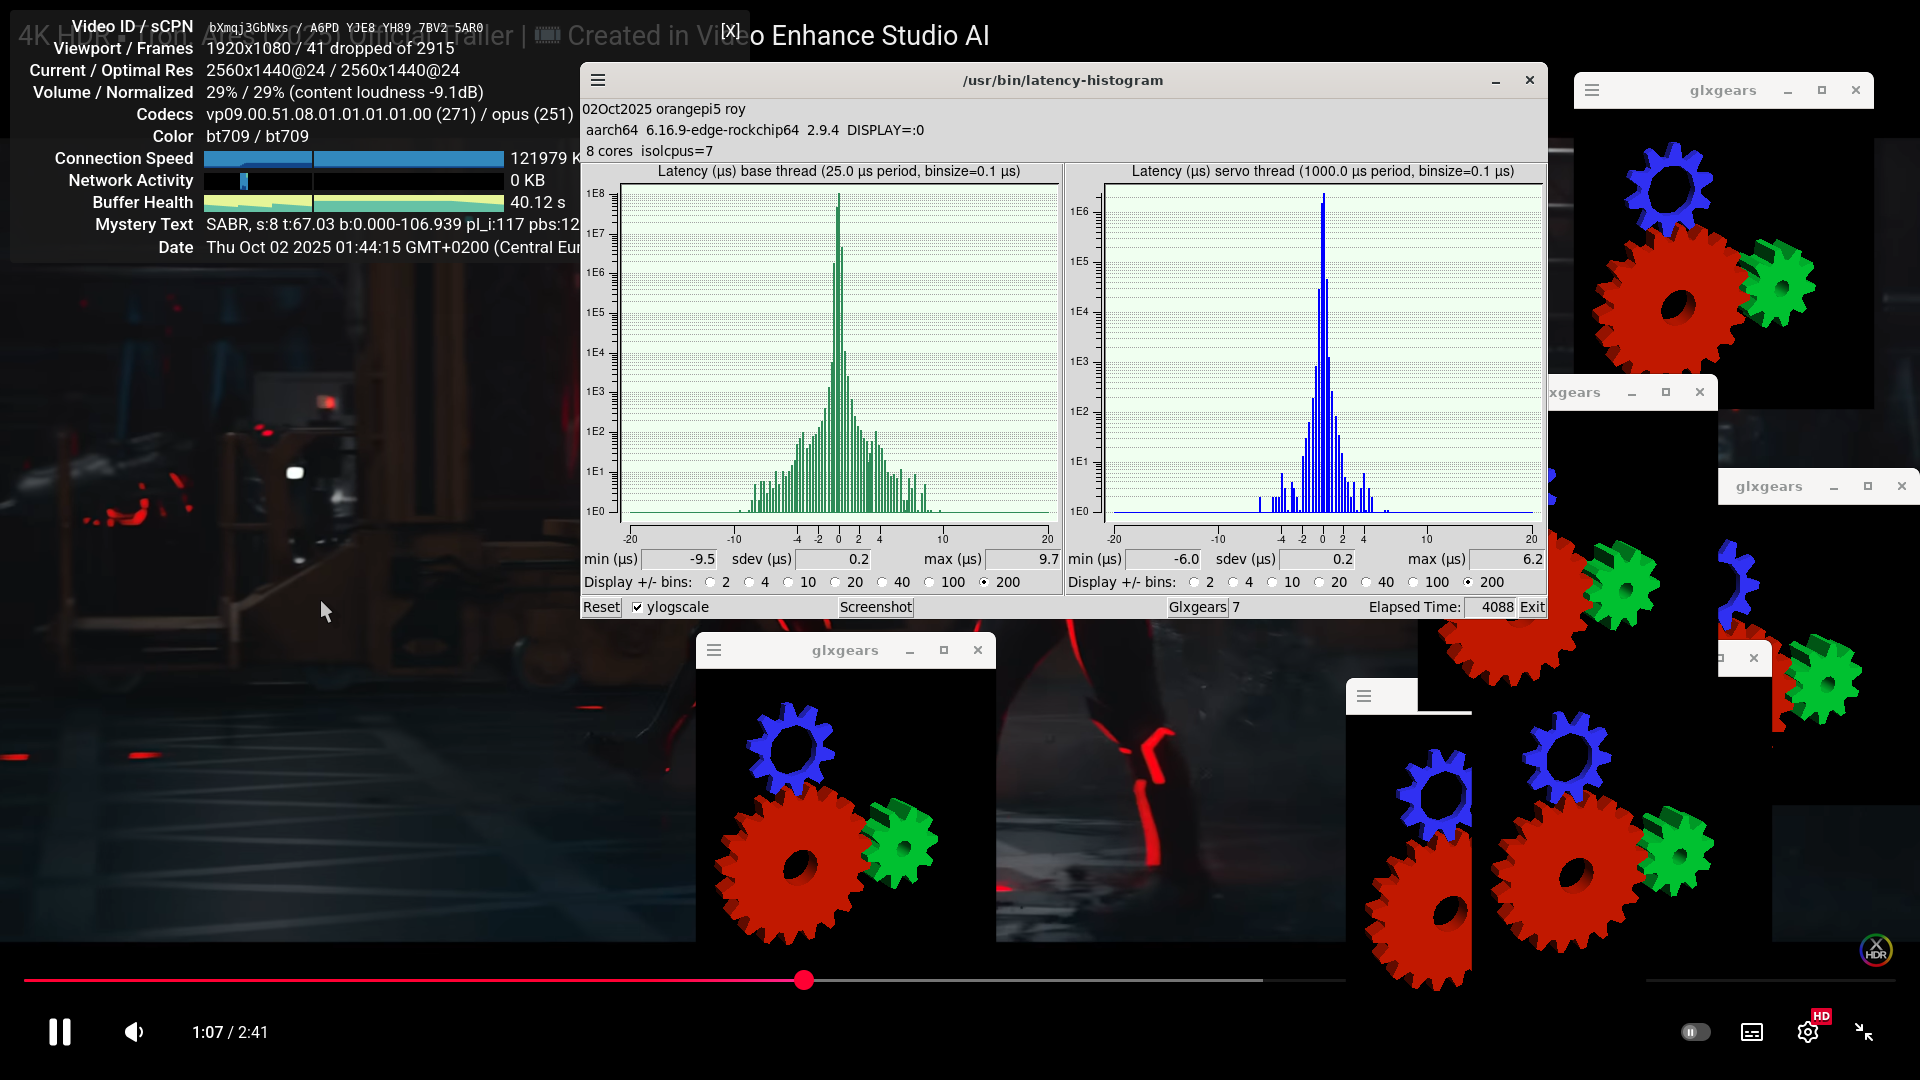Toggle the autoplay switch

coord(1695,1032)
